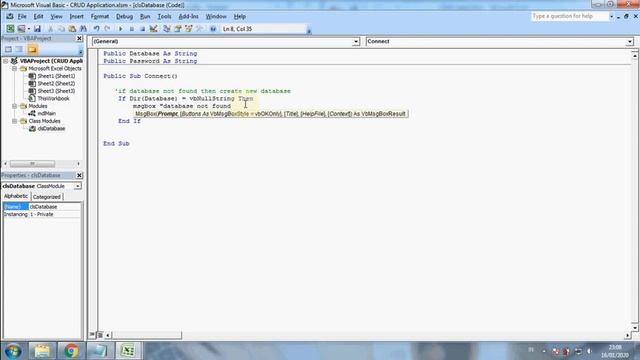The image size is (640, 360).
Task: Click View Code icon in Project panel
Action: (x=8, y=49)
